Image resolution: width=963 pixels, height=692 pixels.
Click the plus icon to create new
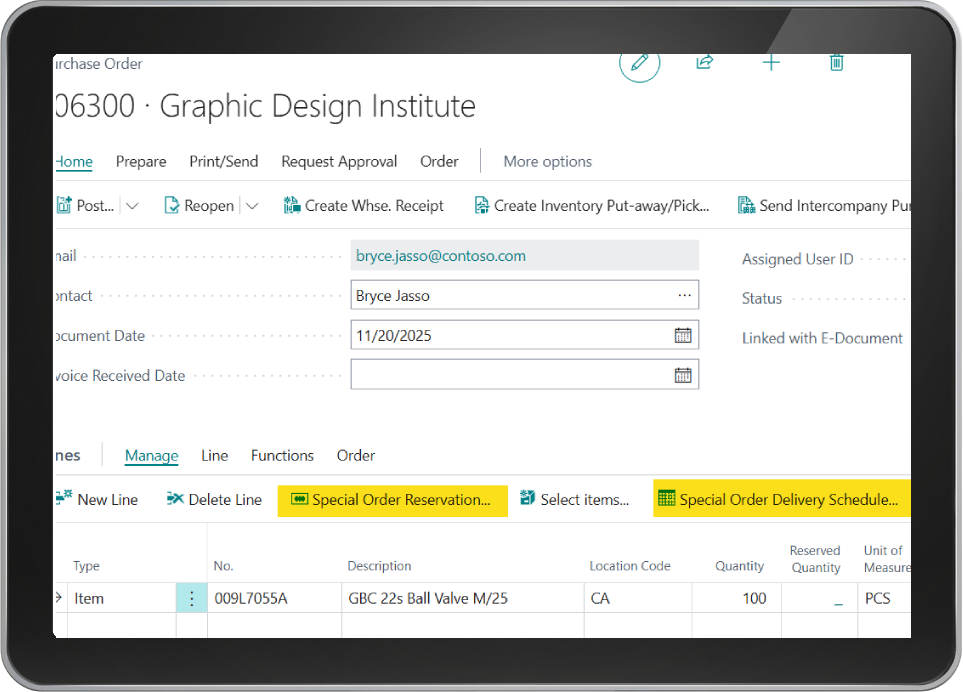click(771, 62)
